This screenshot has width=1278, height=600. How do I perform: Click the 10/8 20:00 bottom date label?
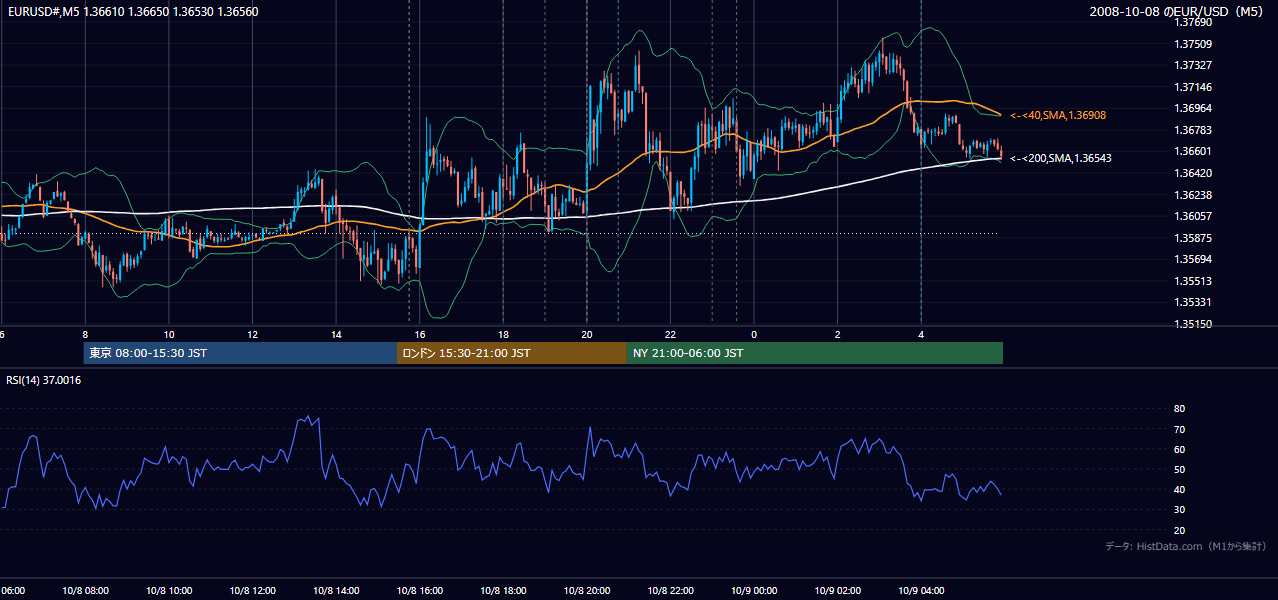click(587, 591)
